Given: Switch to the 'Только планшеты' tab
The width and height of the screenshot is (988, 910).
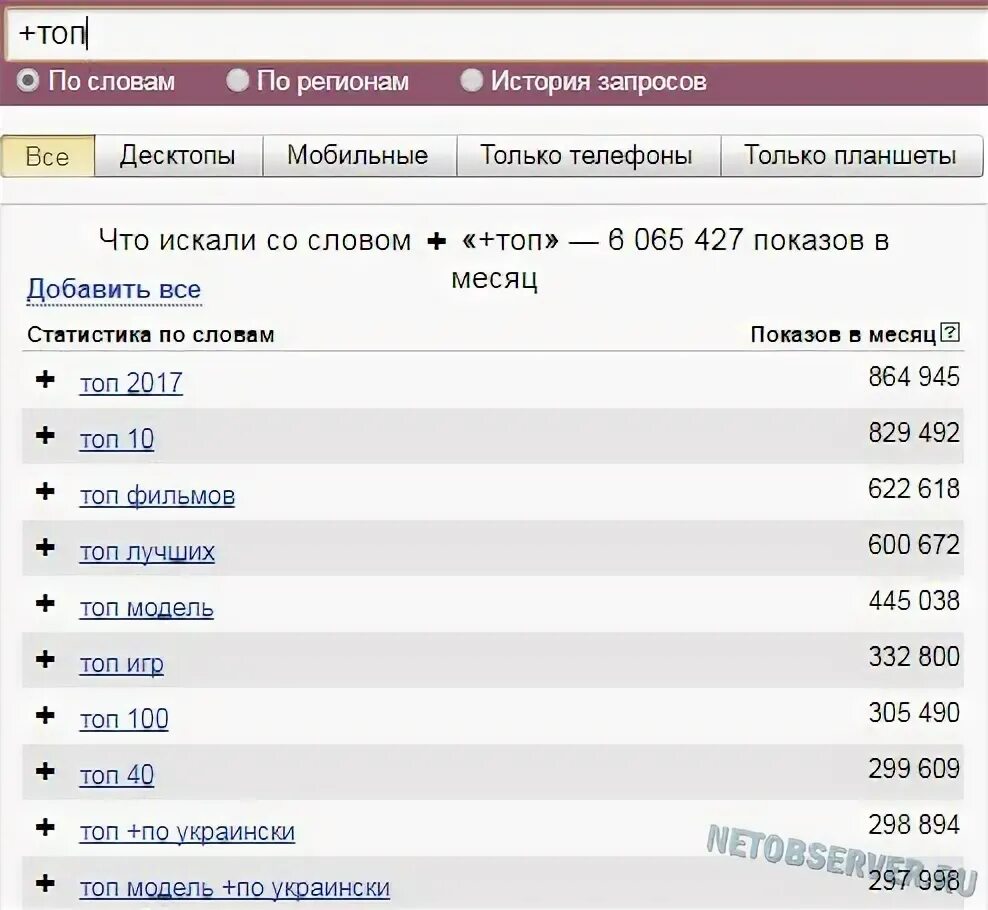Looking at the screenshot, I should click(x=851, y=155).
